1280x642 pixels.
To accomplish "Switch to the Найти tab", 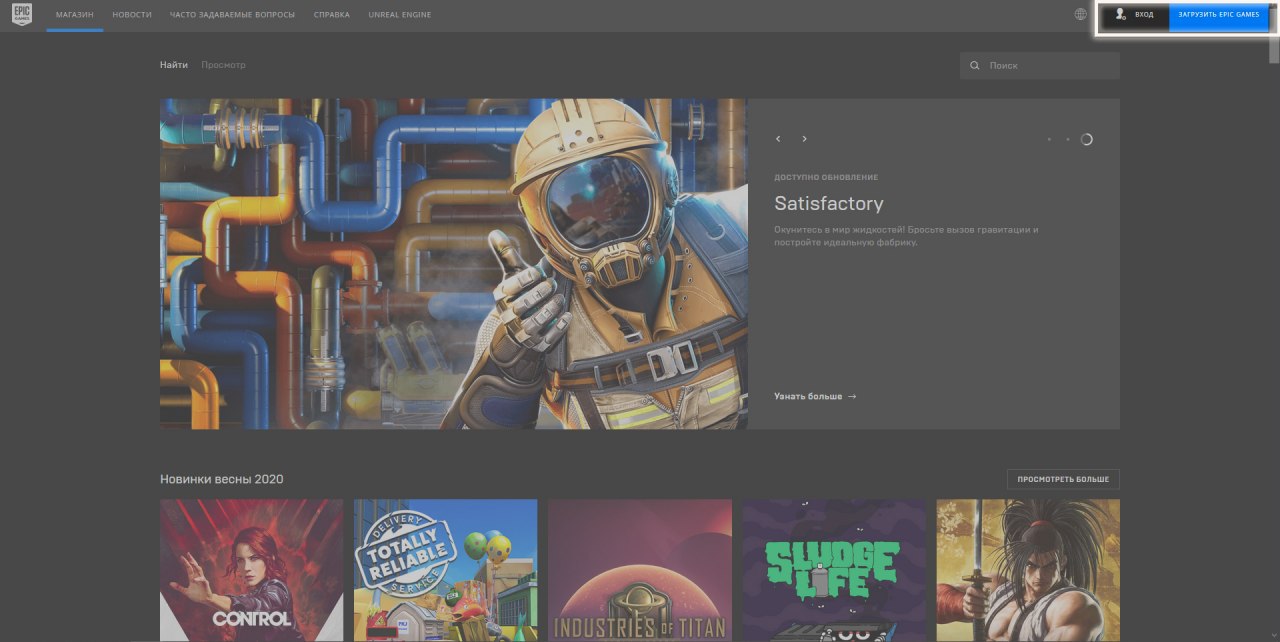I will pos(174,65).
